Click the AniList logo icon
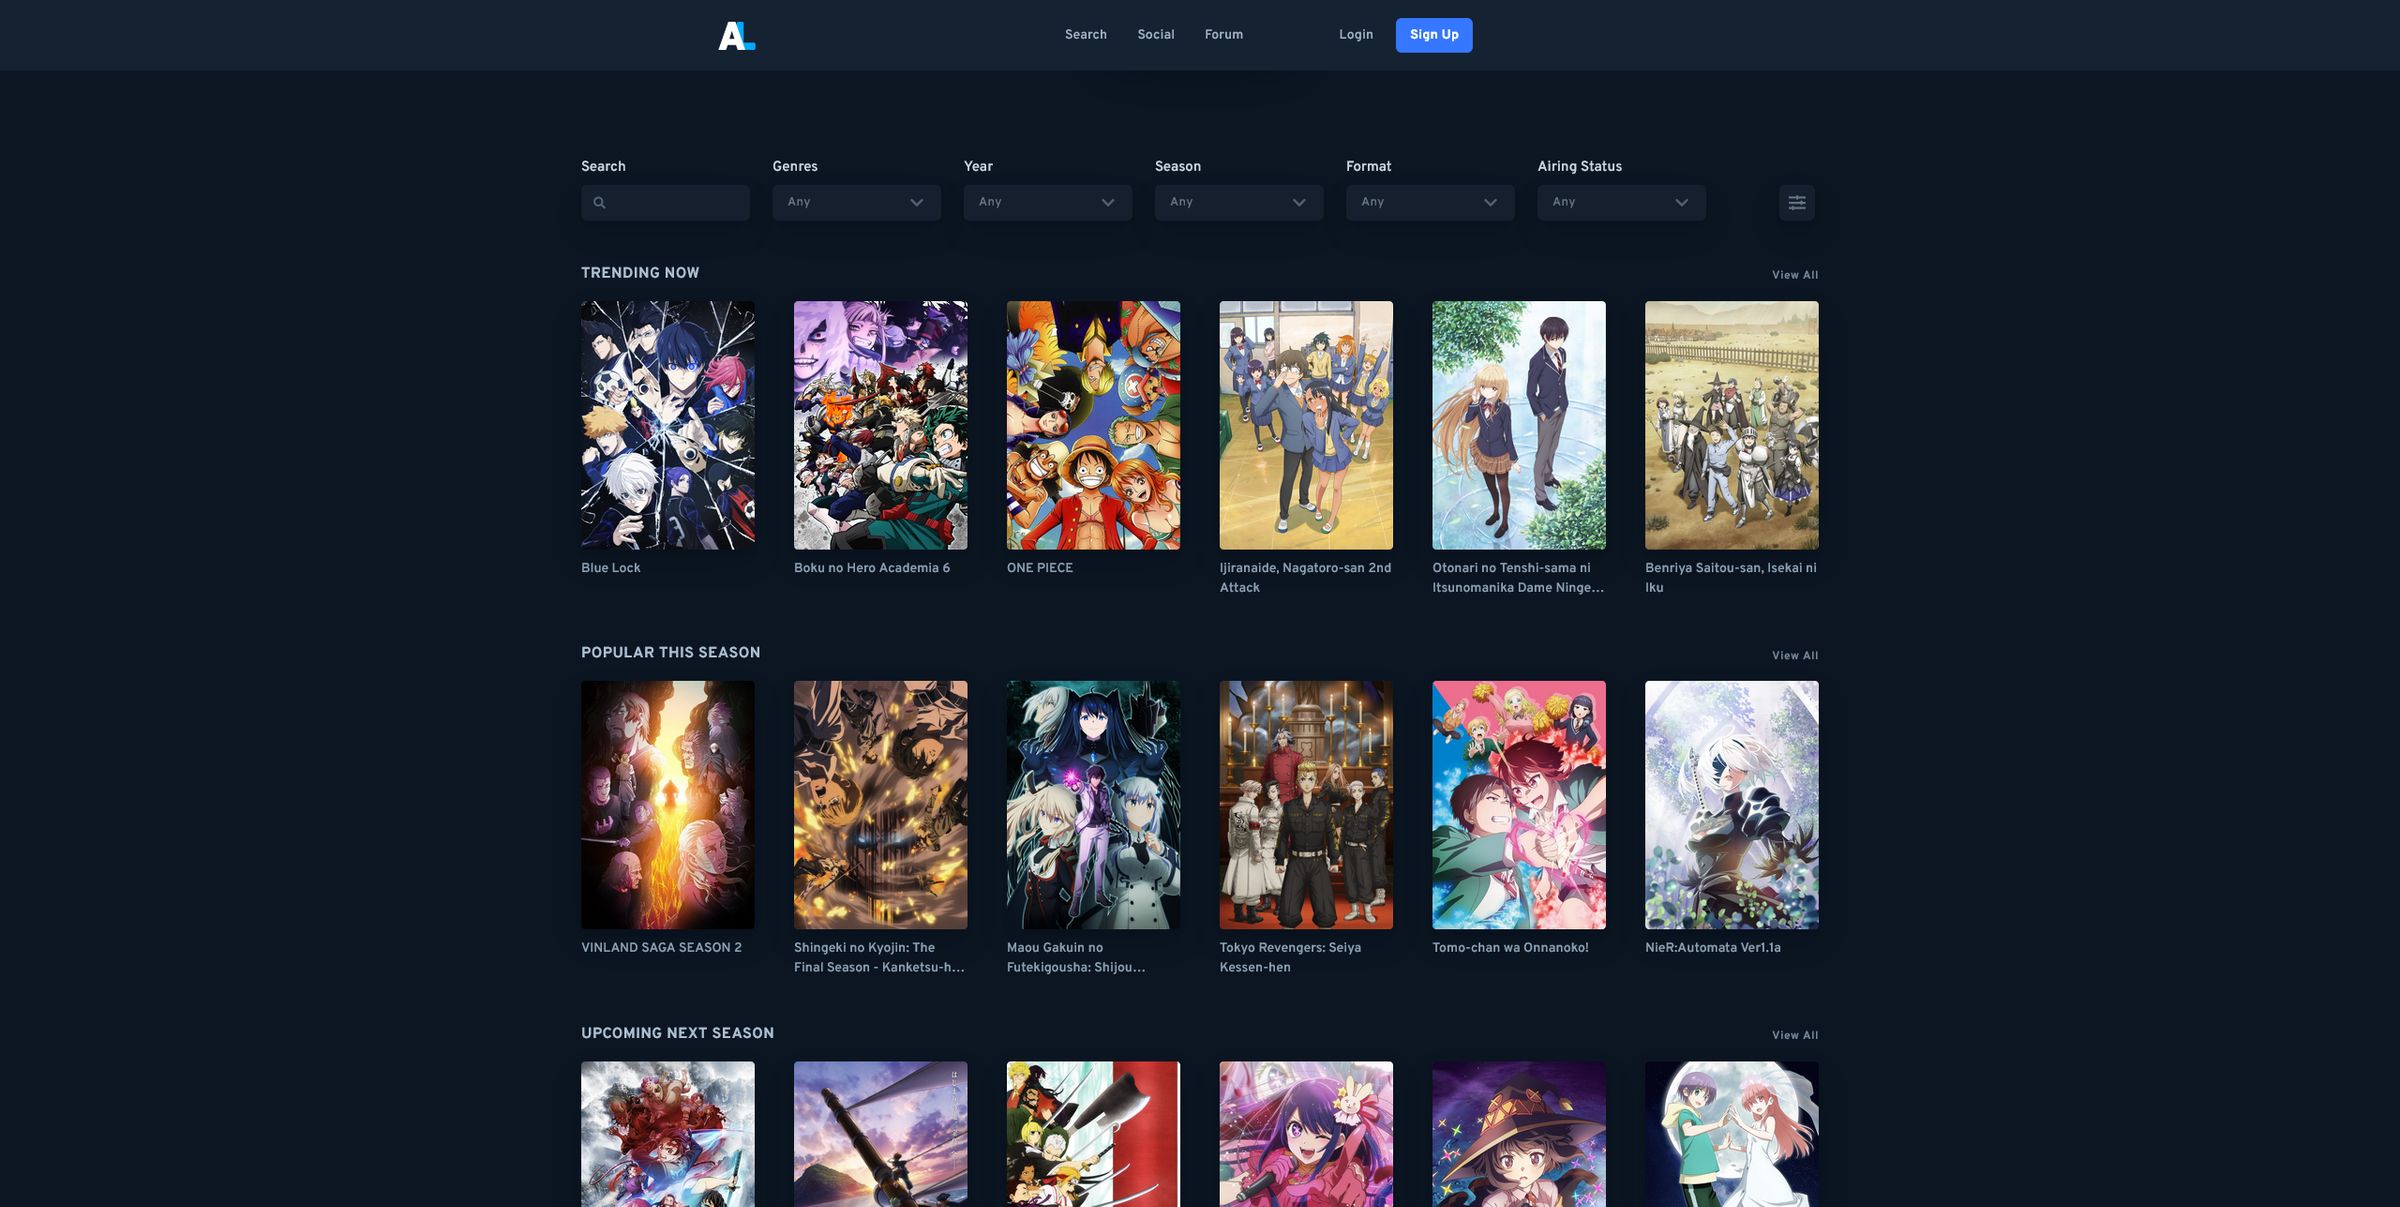The width and height of the screenshot is (2400, 1207). [x=737, y=35]
